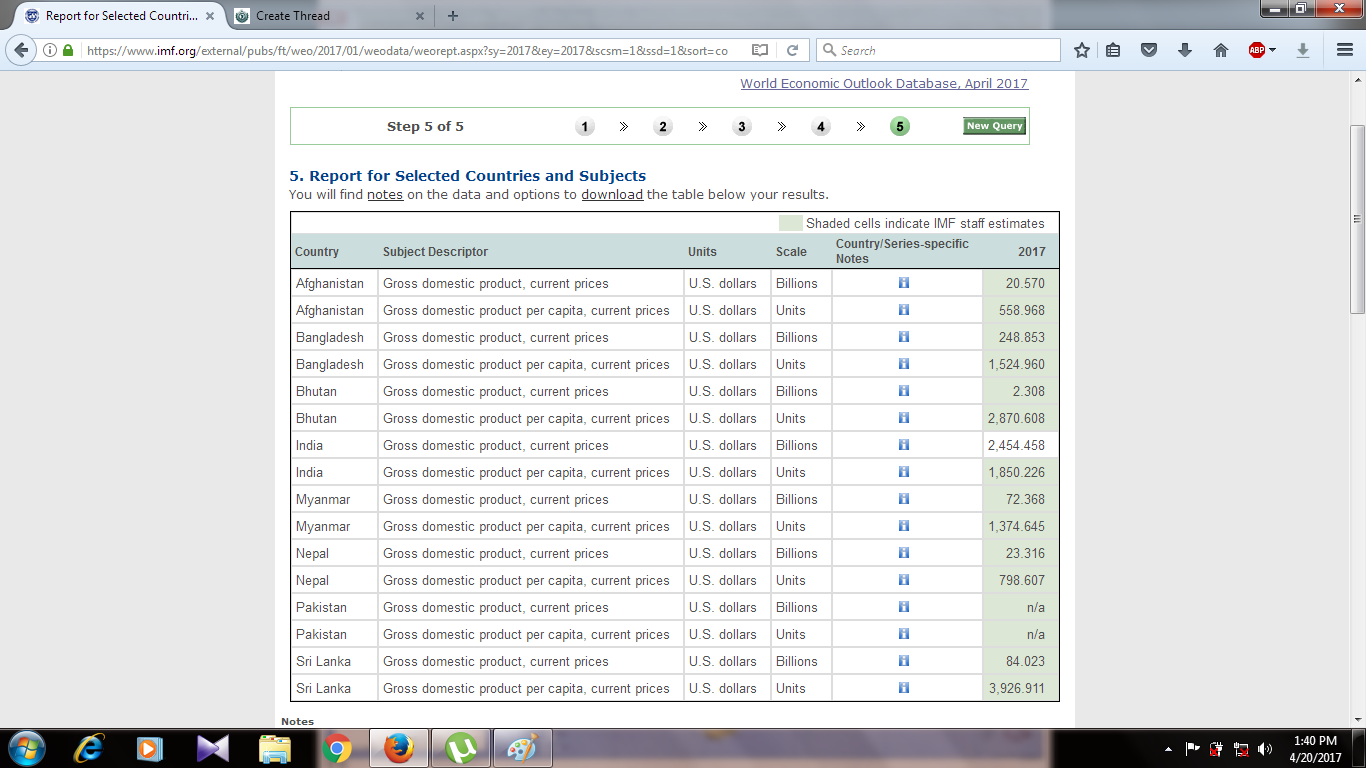The height and width of the screenshot is (768, 1366).
Task: Launch Internet Explorer from the taskbar
Action: 90,748
